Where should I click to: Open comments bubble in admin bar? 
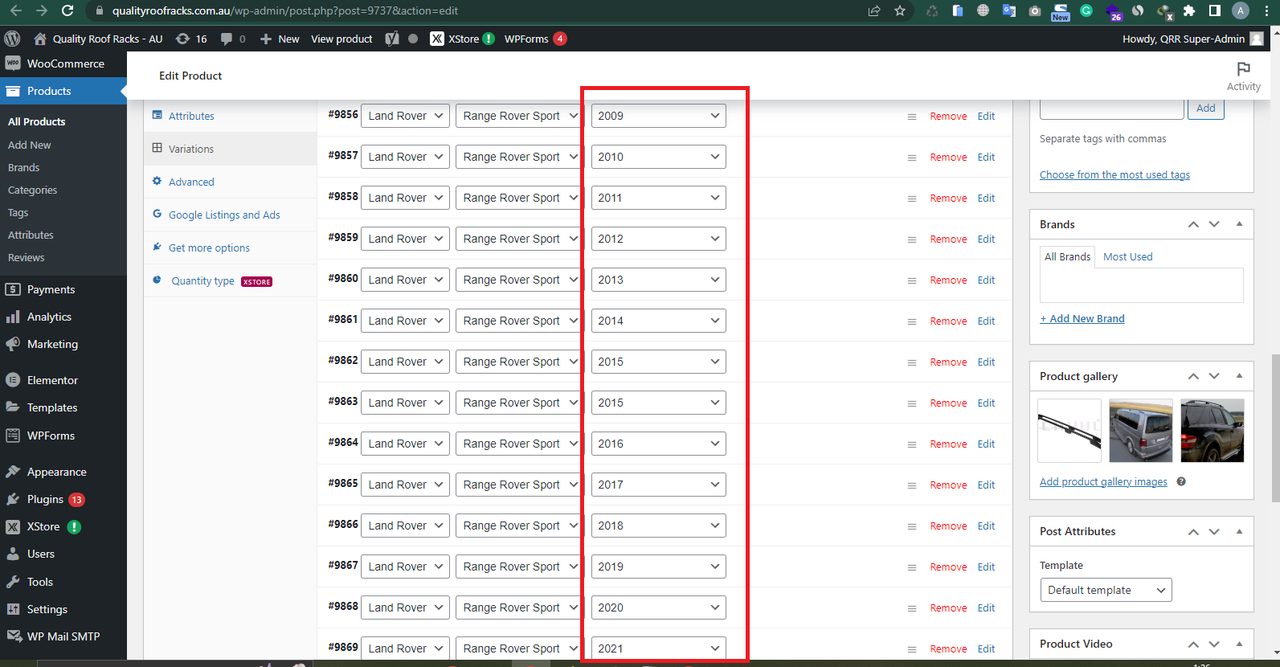[x=232, y=39]
